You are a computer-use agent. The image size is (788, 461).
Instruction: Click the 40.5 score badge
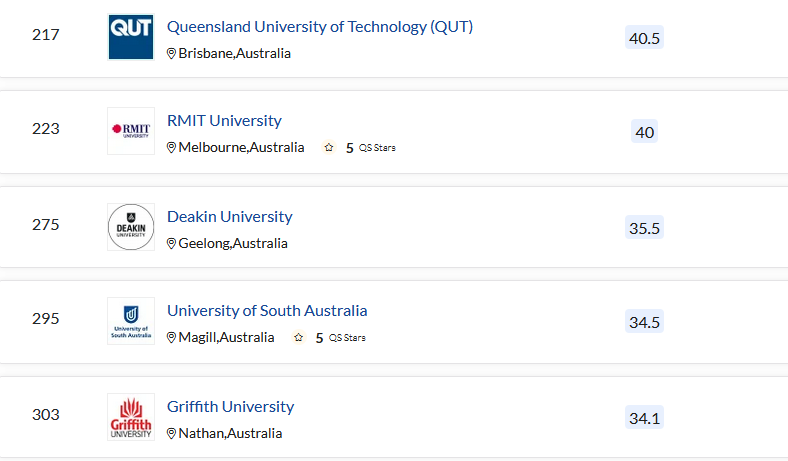click(x=644, y=38)
